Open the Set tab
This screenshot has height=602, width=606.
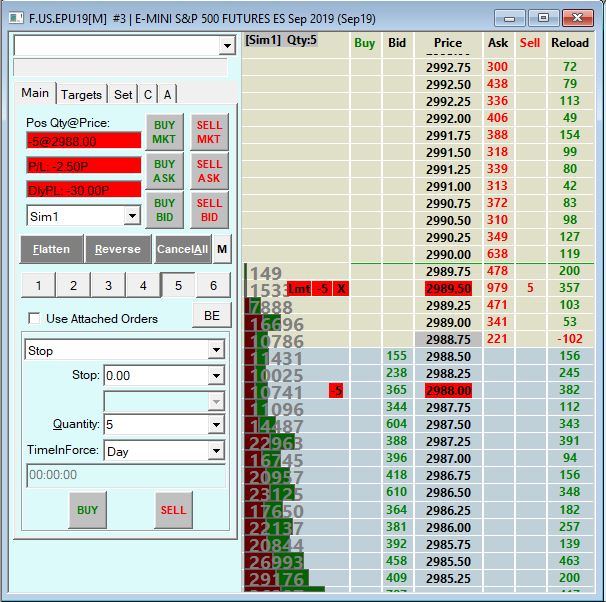coord(123,94)
